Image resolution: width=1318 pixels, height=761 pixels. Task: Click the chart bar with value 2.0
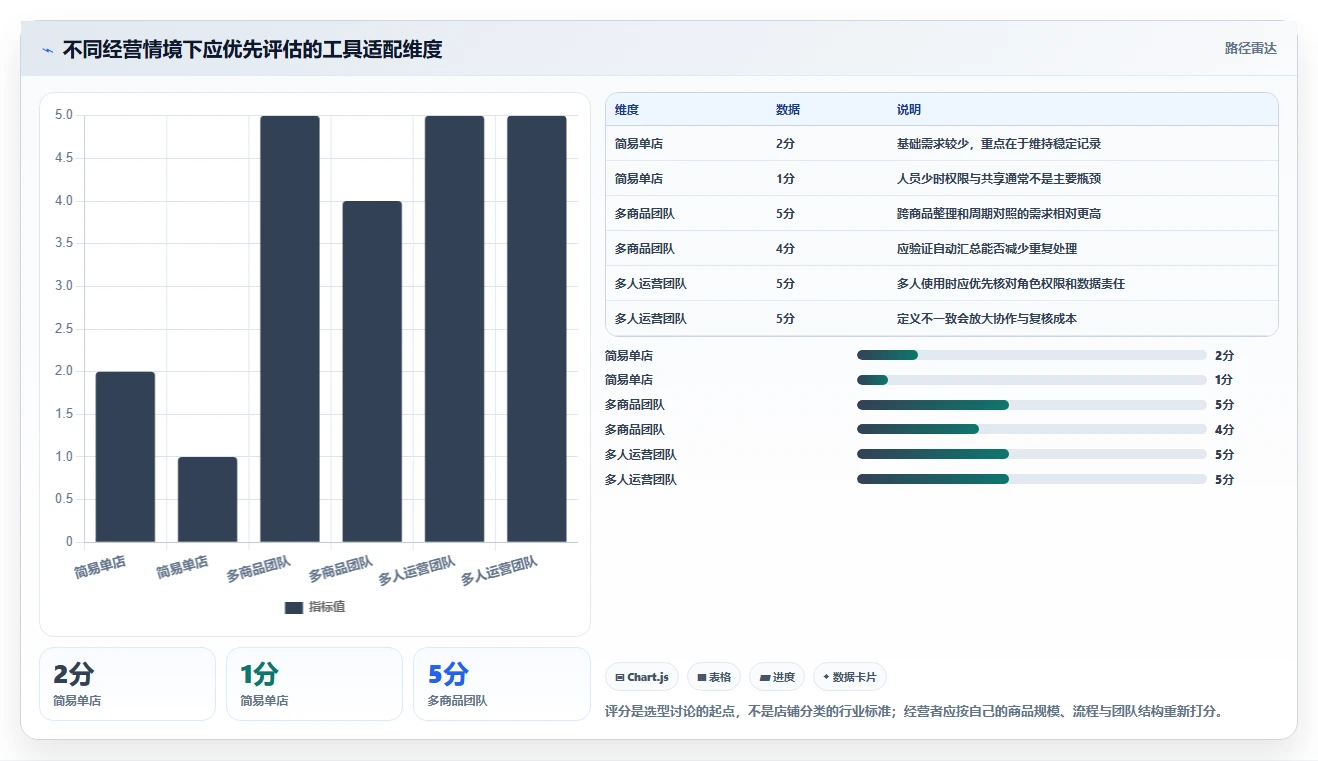coord(125,457)
